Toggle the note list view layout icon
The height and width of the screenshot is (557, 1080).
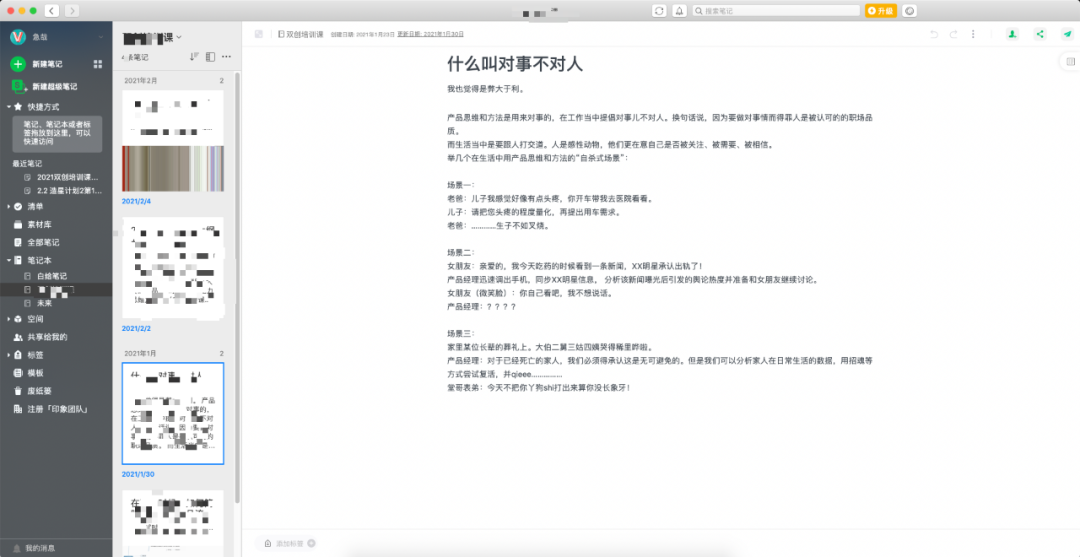pyautogui.click(x=209, y=57)
